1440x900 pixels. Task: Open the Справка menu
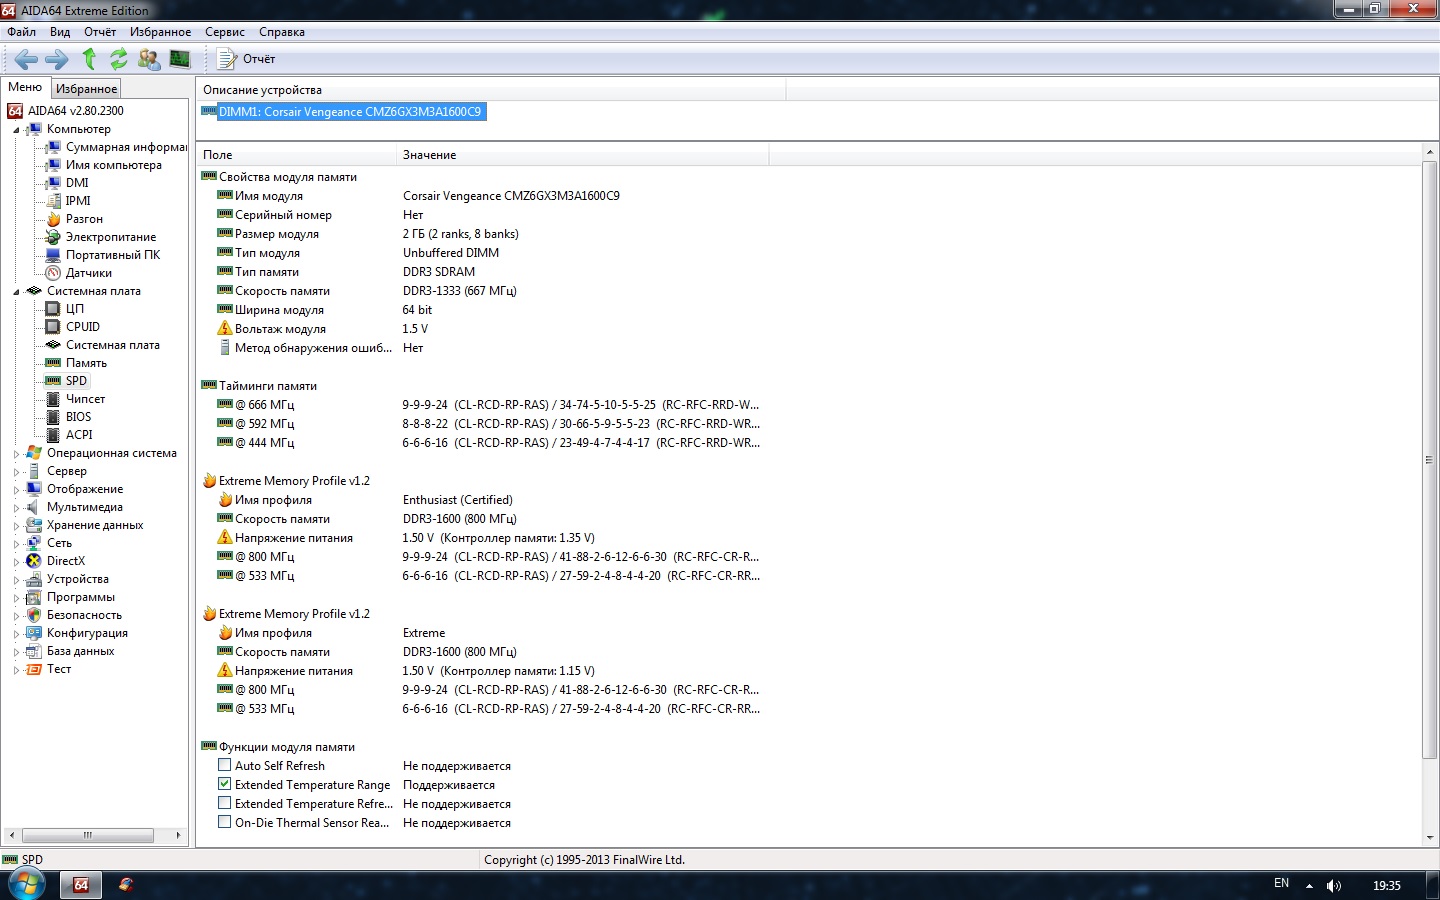pyautogui.click(x=282, y=32)
